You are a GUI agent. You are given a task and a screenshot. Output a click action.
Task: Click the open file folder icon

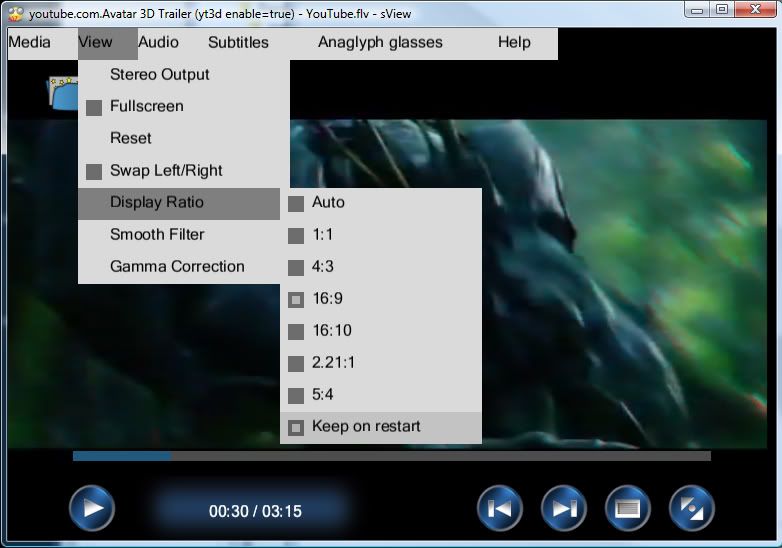tap(63, 93)
